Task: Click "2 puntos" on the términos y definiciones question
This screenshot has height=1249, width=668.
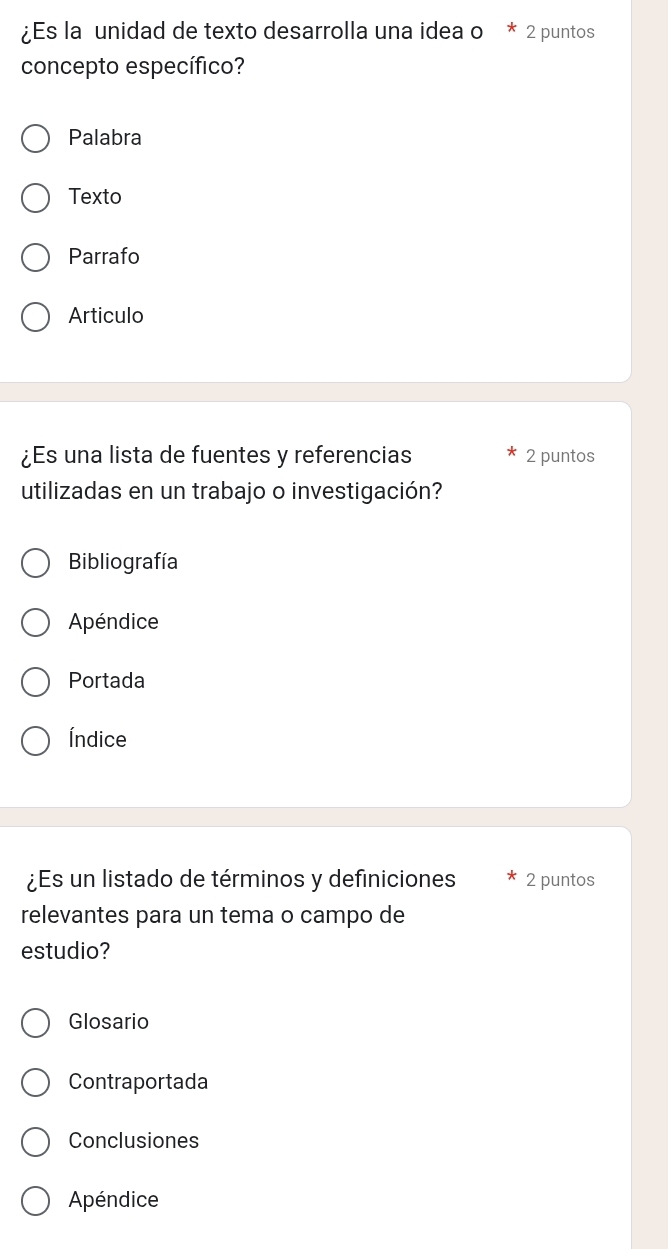Action: (560, 880)
